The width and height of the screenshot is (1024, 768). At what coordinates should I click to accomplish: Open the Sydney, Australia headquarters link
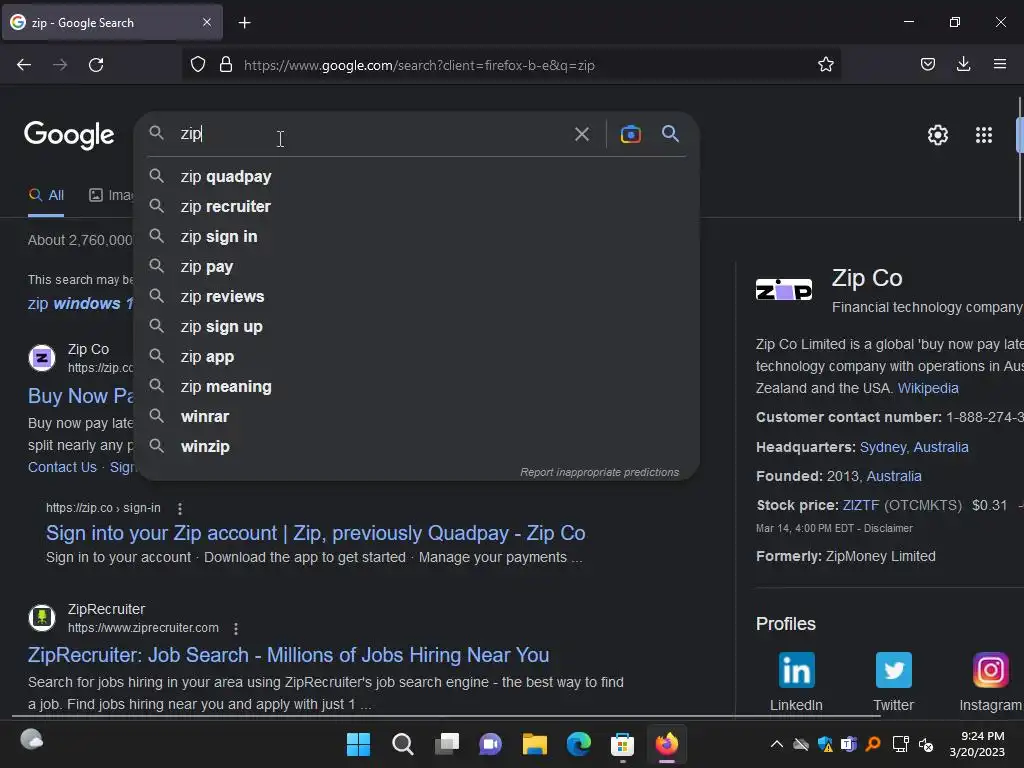tap(914, 447)
